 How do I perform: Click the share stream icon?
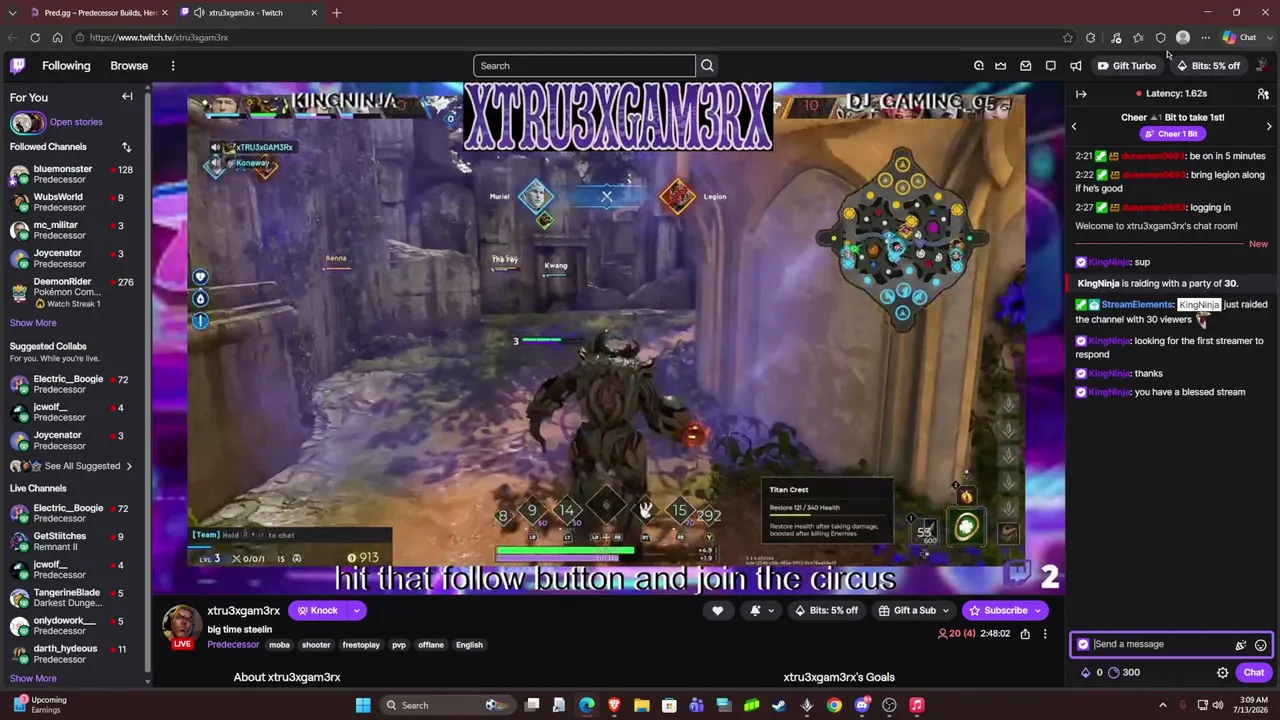(x=1025, y=633)
